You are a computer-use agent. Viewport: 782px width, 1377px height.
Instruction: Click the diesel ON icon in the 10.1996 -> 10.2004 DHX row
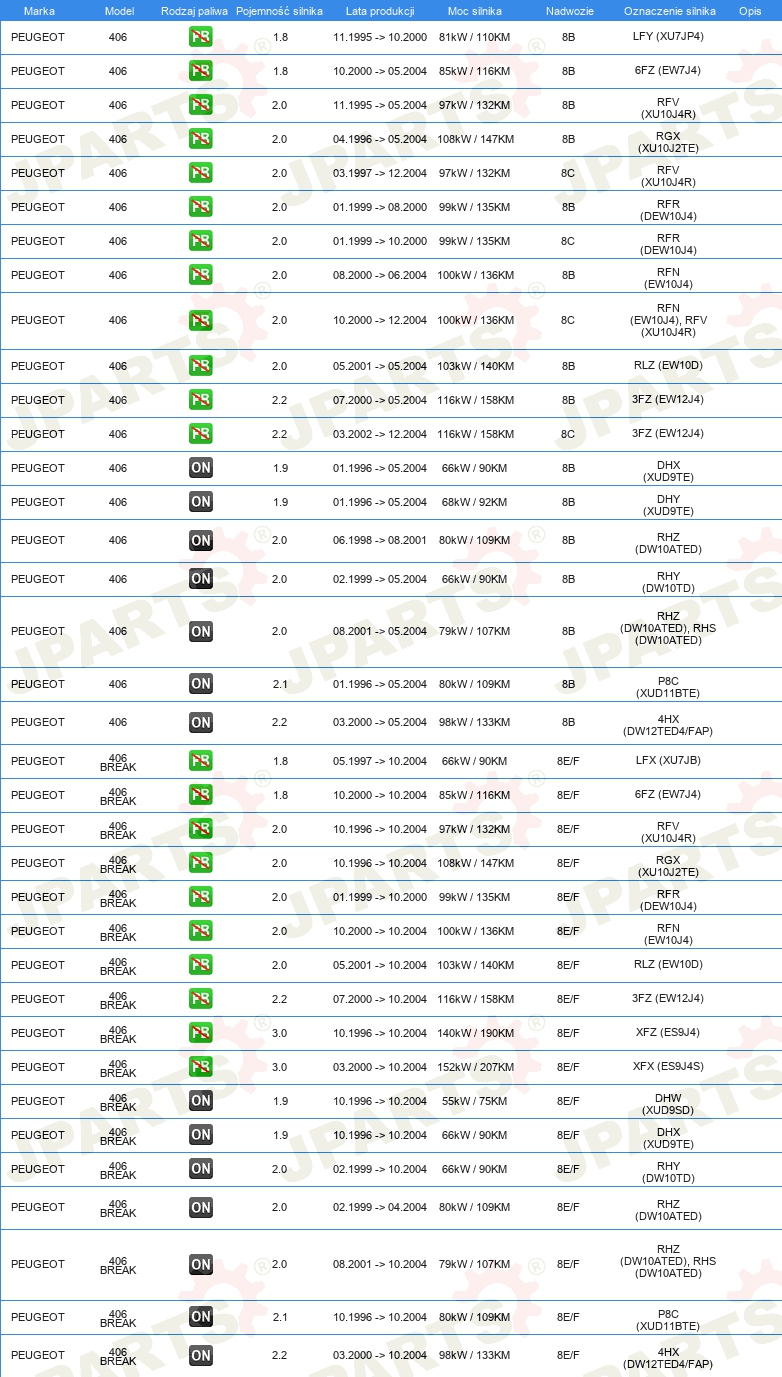click(x=200, y=1135)
